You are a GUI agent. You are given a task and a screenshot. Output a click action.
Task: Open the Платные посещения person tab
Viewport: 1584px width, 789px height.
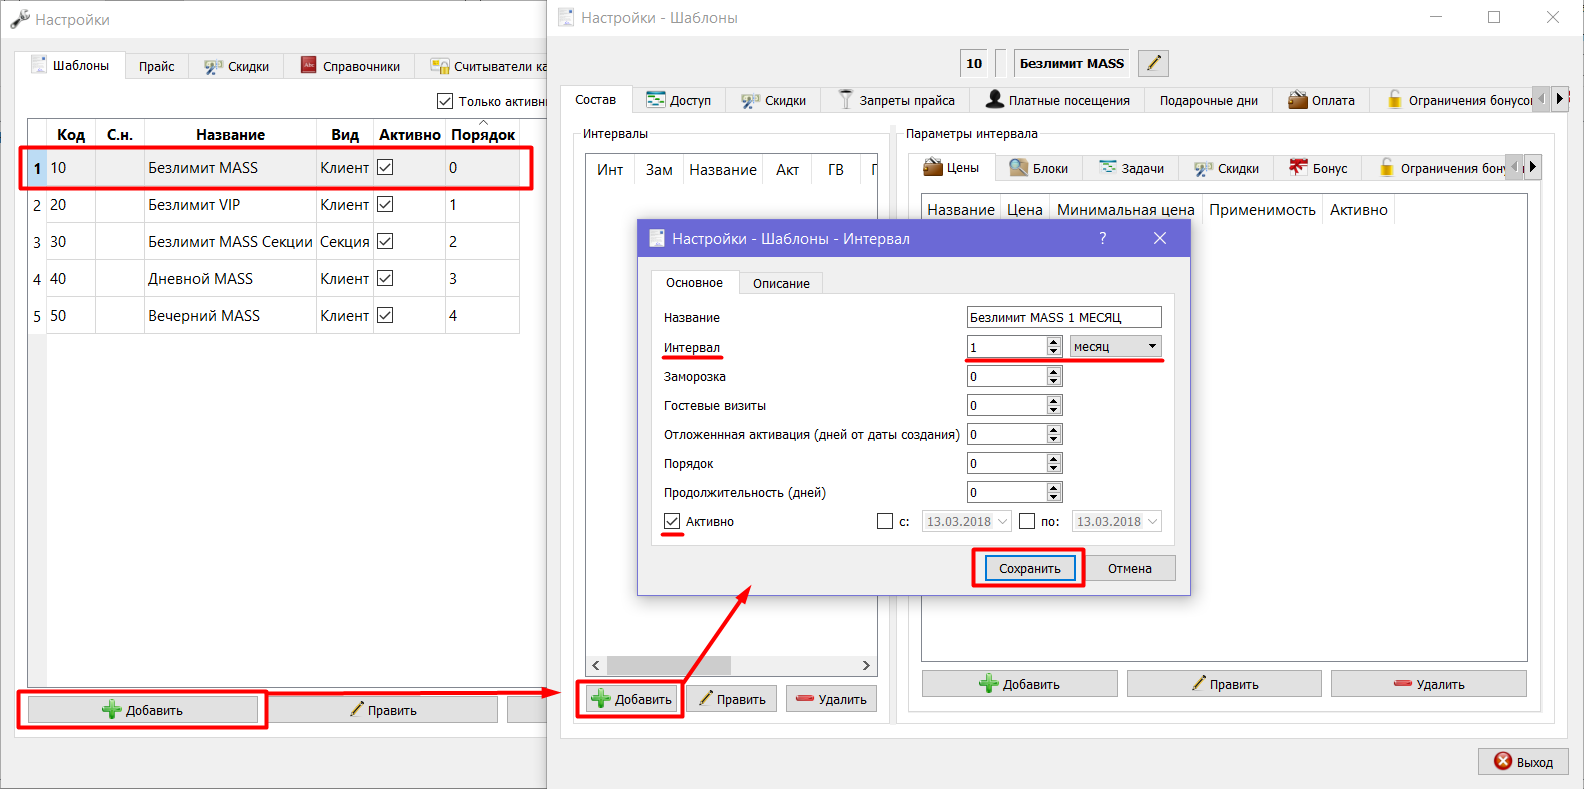click(x=1058, y=100)
